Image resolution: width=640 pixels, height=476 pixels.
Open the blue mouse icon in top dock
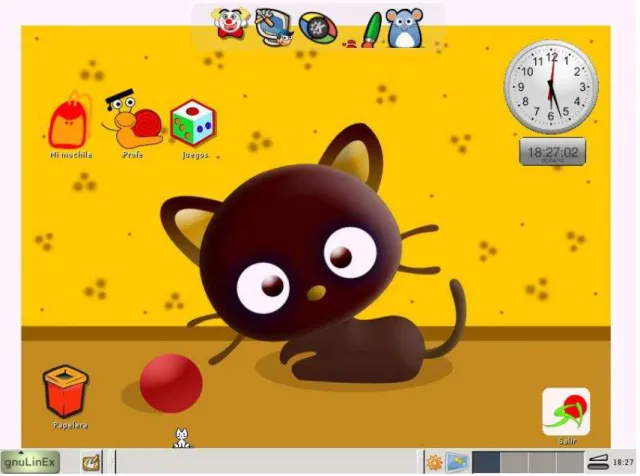[404, 28]
